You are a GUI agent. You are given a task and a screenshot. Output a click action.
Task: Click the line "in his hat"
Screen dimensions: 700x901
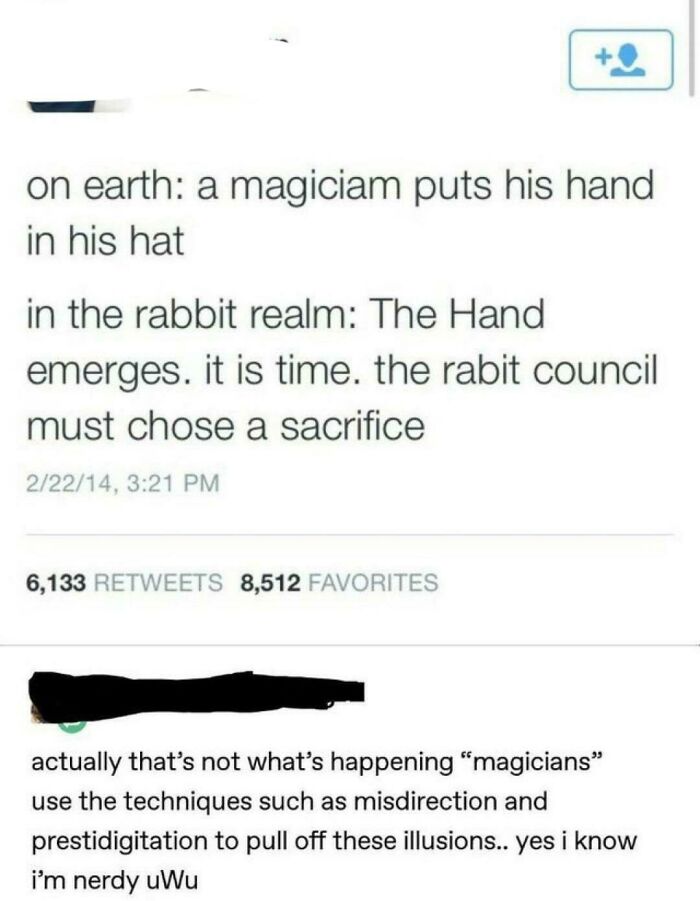coord(105,241)
